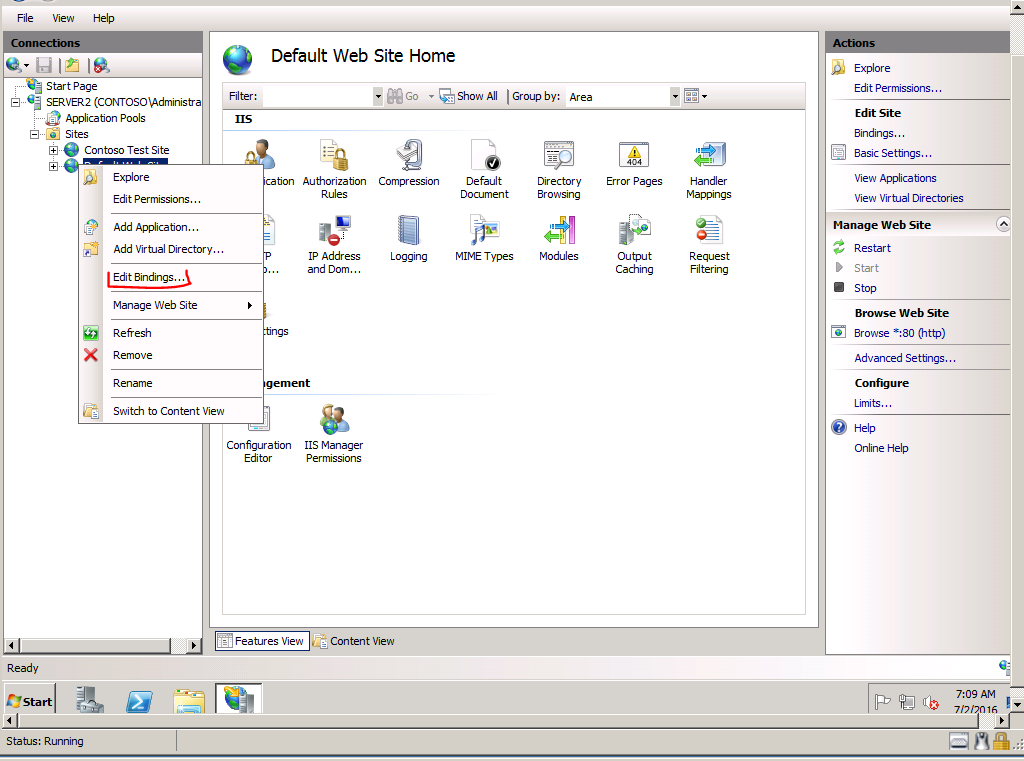Click the Limits link under Configure
This screenshot has width=1024, height=761.
coord(872,403)
